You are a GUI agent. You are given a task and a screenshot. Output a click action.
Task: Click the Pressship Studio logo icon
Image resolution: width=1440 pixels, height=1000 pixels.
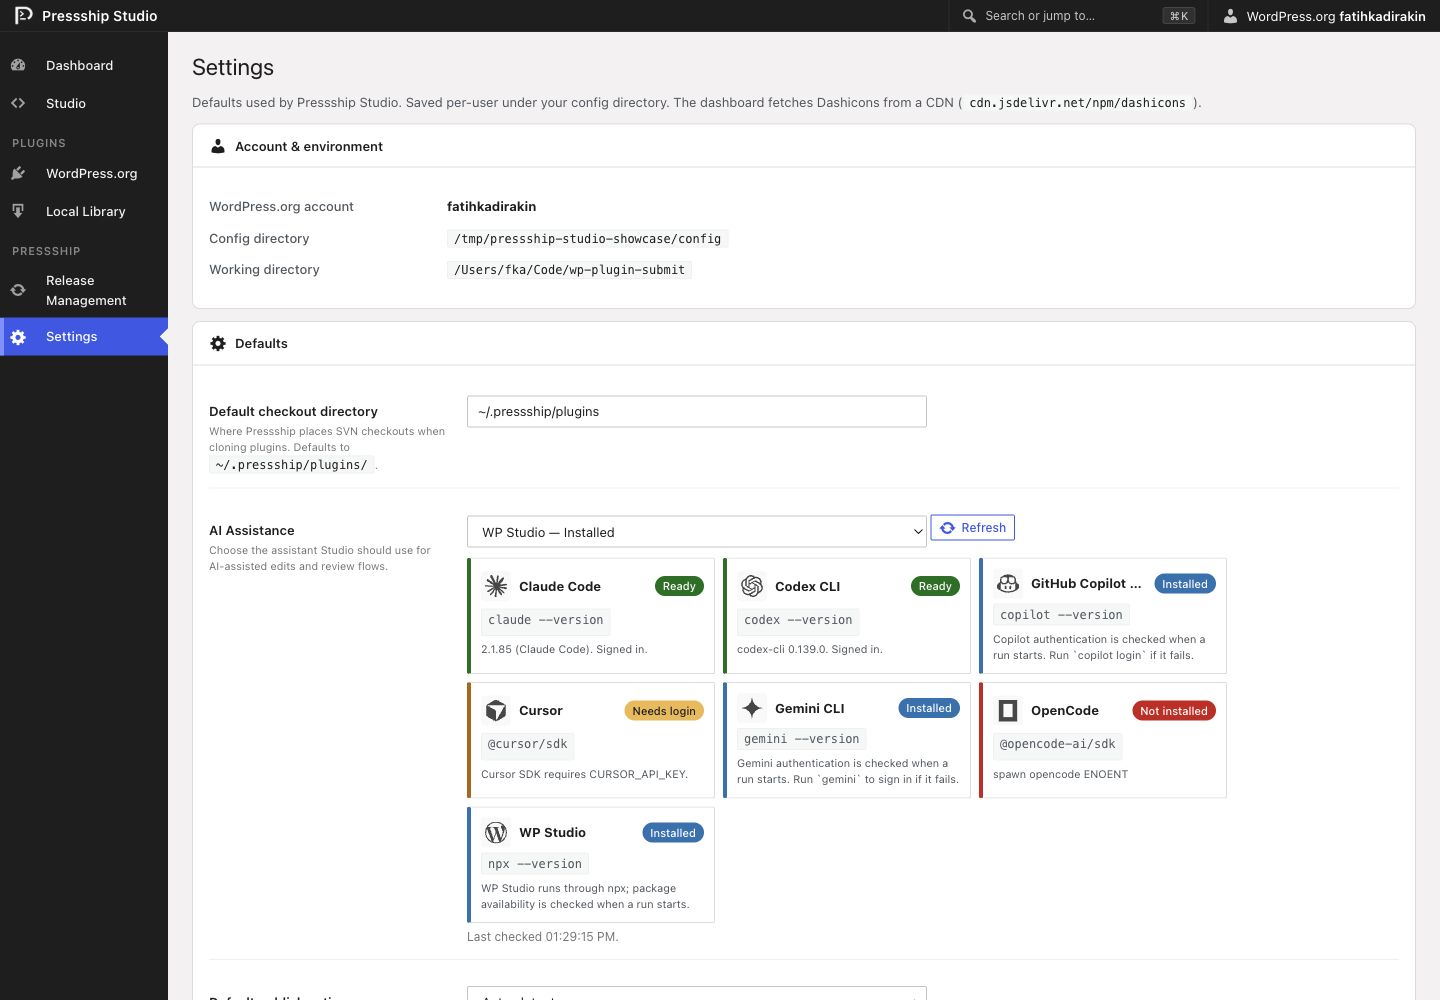(23, 16)
